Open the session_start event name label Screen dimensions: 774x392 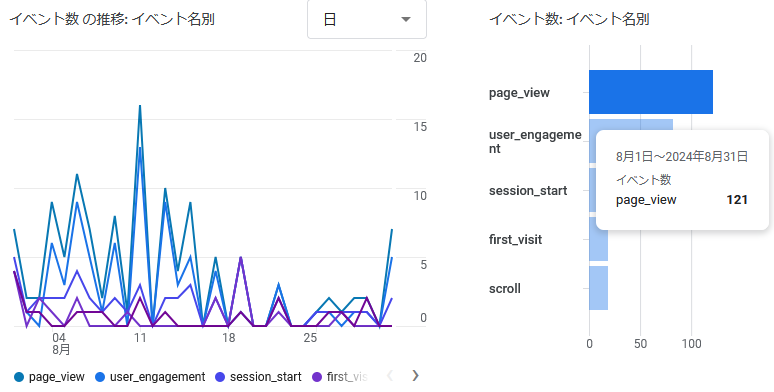528,191
